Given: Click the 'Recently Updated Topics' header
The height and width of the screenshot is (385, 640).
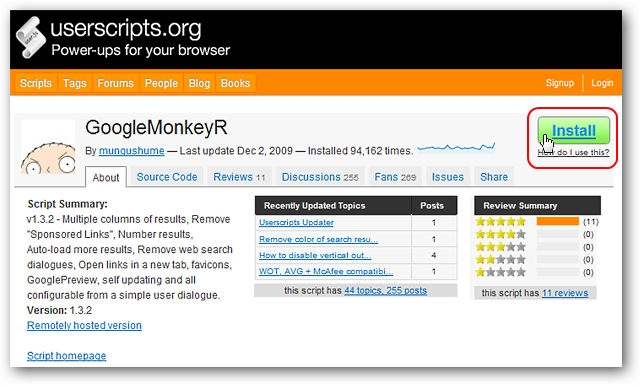Looking at the screenshot, I should pyautogui.click(x=314, y=206).
